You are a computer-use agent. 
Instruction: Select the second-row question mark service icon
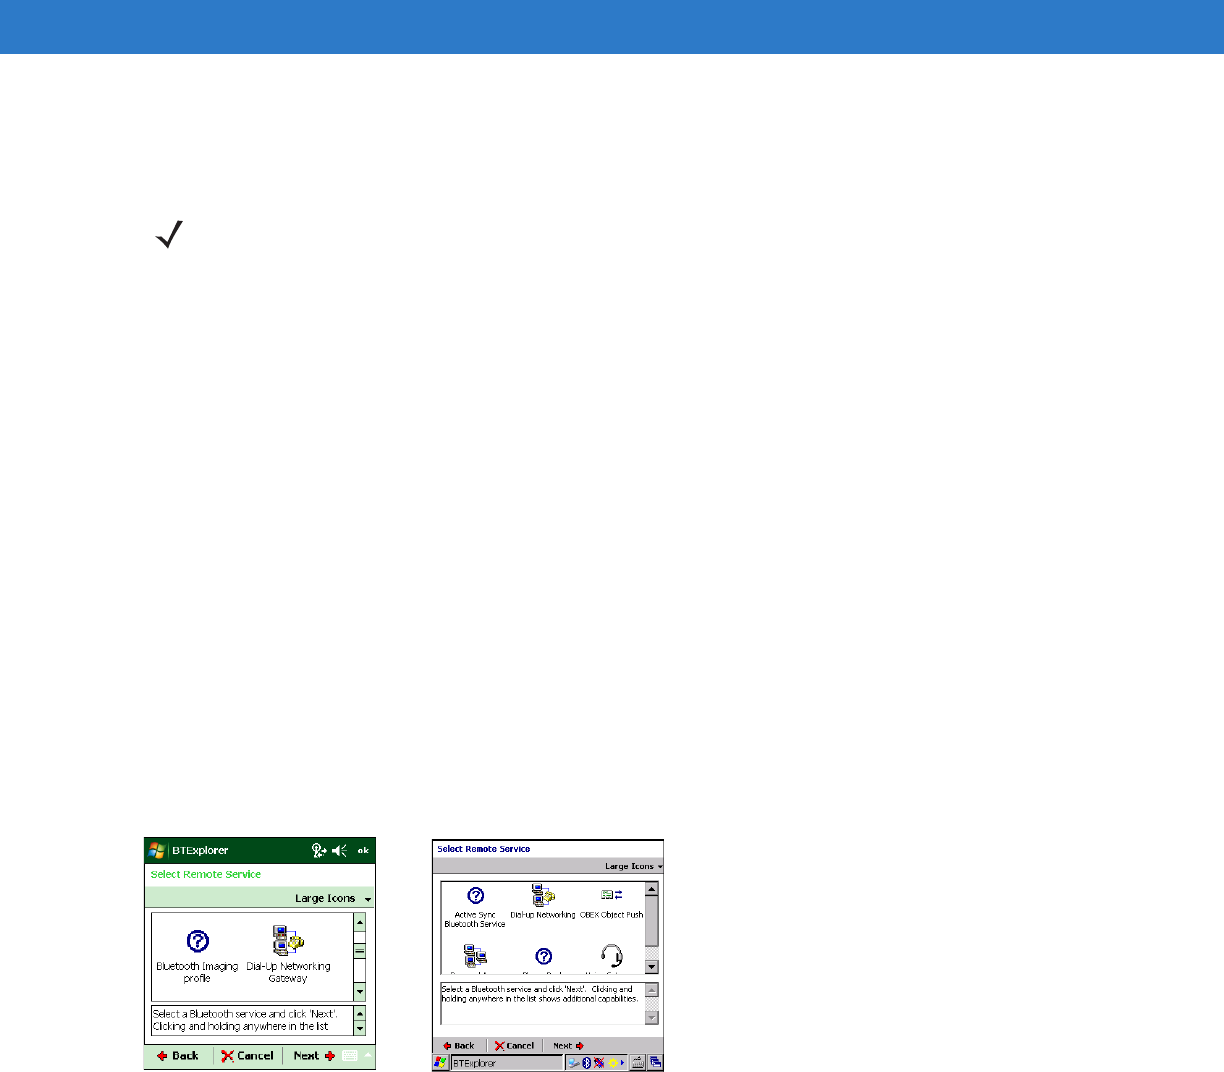[x=544, y=957]
